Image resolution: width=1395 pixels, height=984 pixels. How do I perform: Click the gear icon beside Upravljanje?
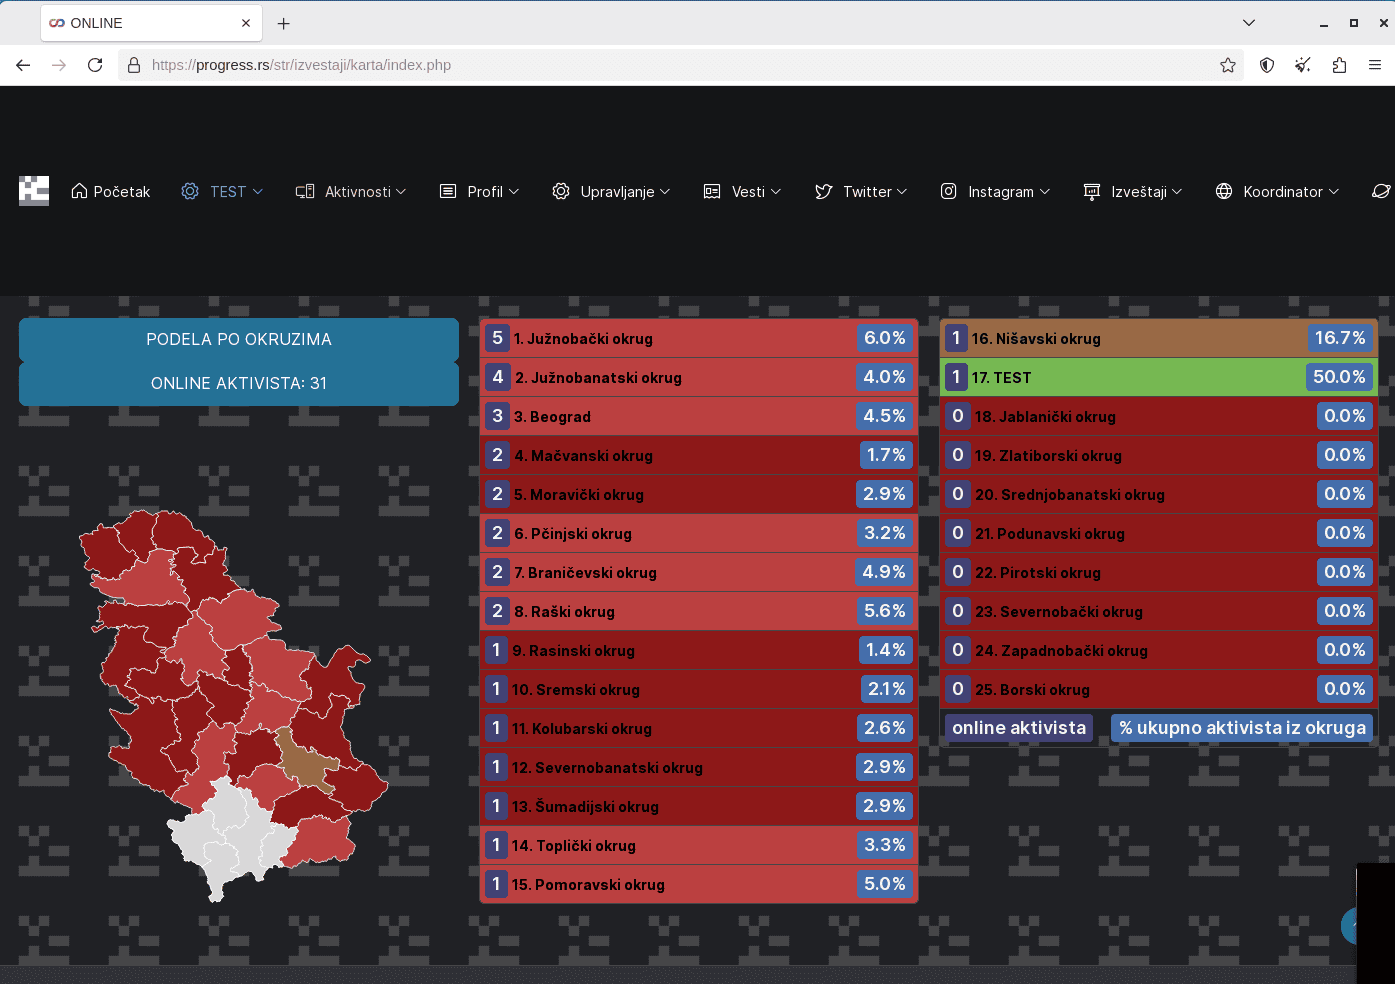pos(561,191)
